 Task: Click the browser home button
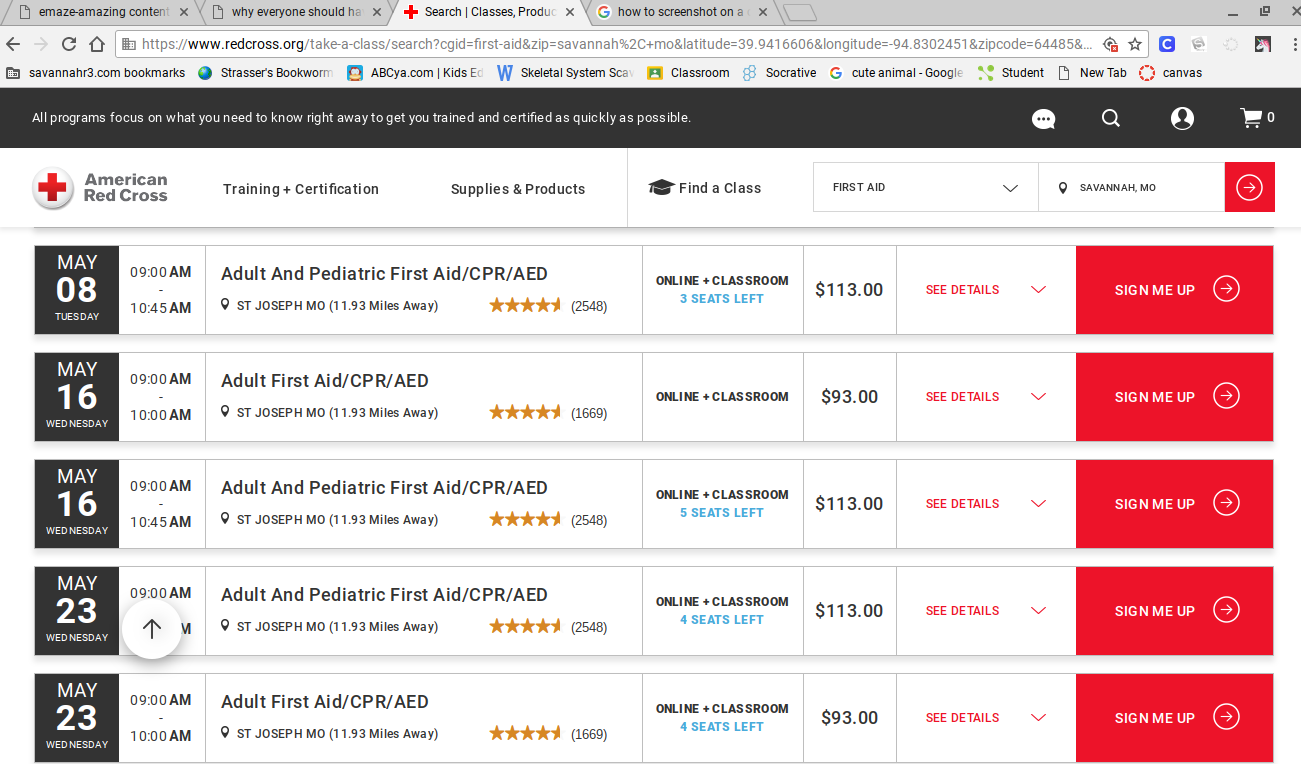click(x=97, y=44)
